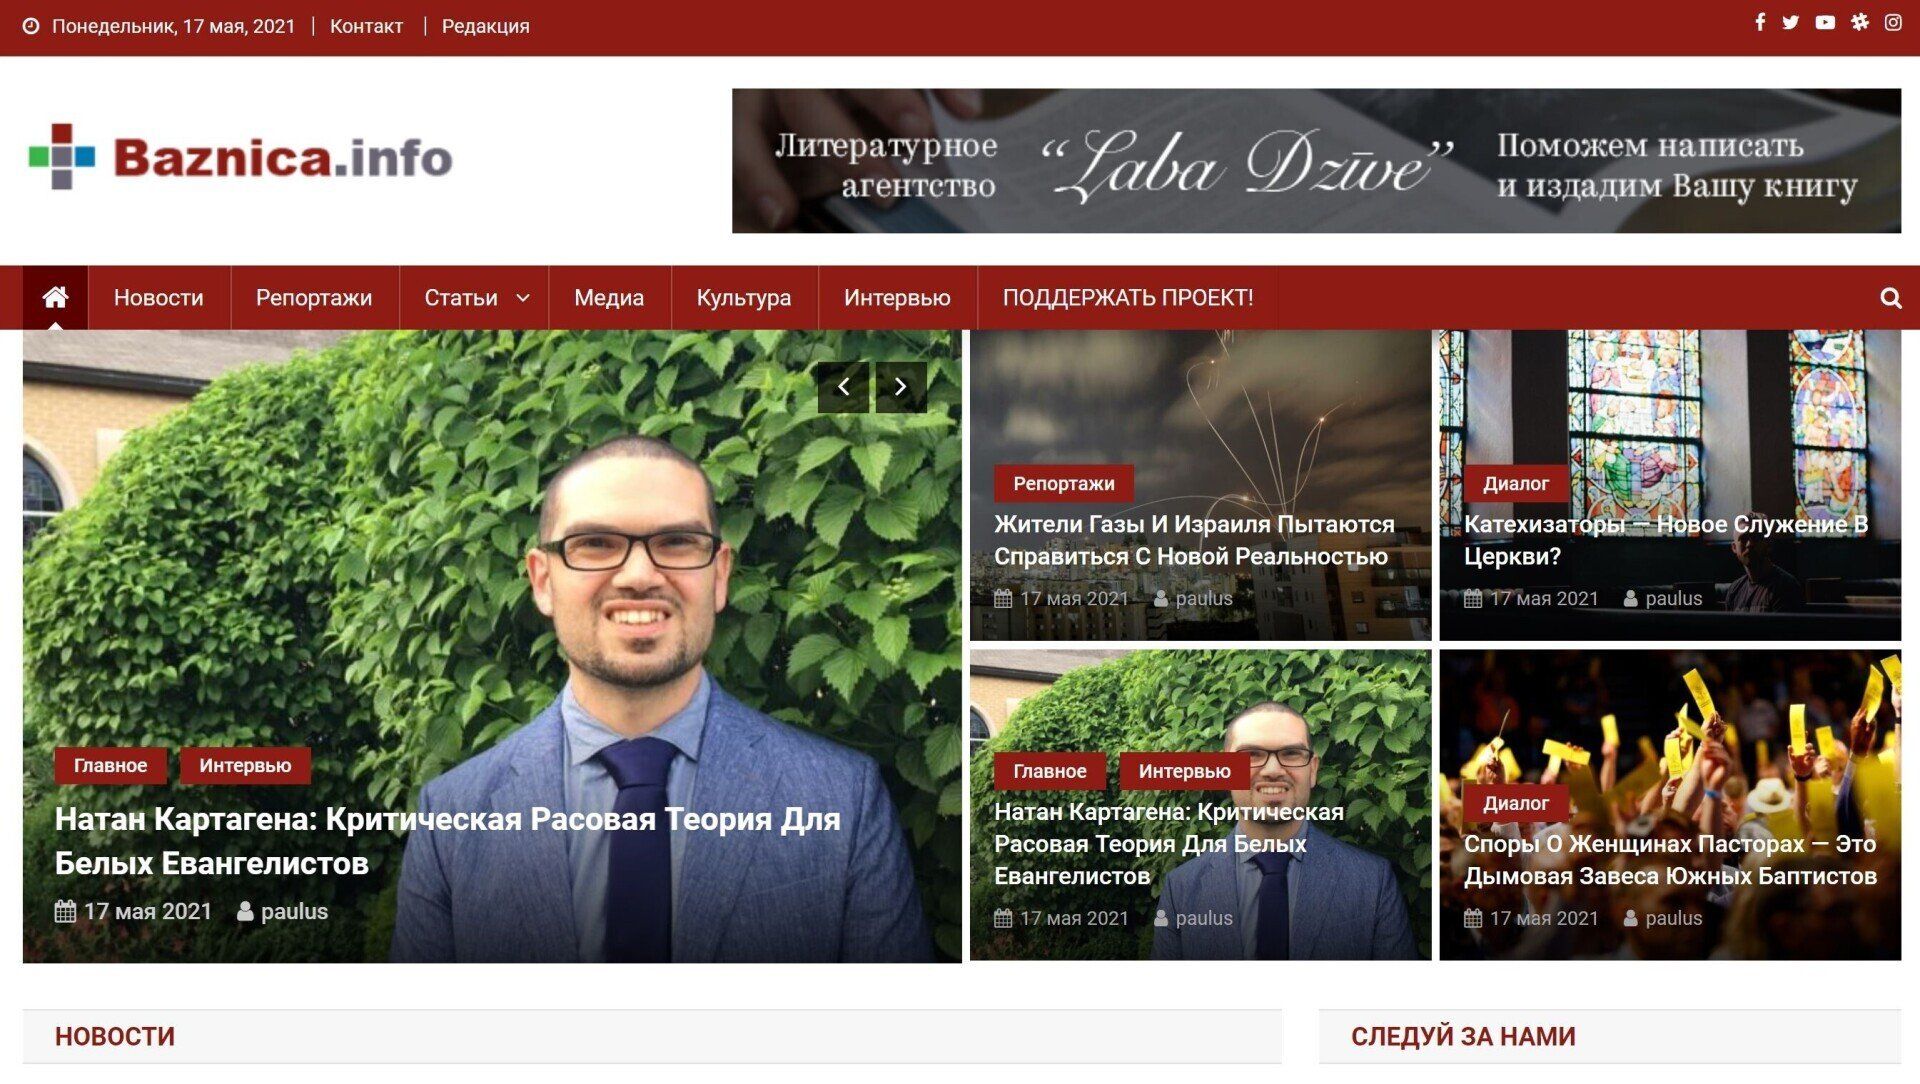Image resolution: width=1920 pixels, height=1084 pixels.
Task: Click ПОДДЕРЖАТЬ ПРОЕКТ! link
Action: click(x=1127, y=298)
